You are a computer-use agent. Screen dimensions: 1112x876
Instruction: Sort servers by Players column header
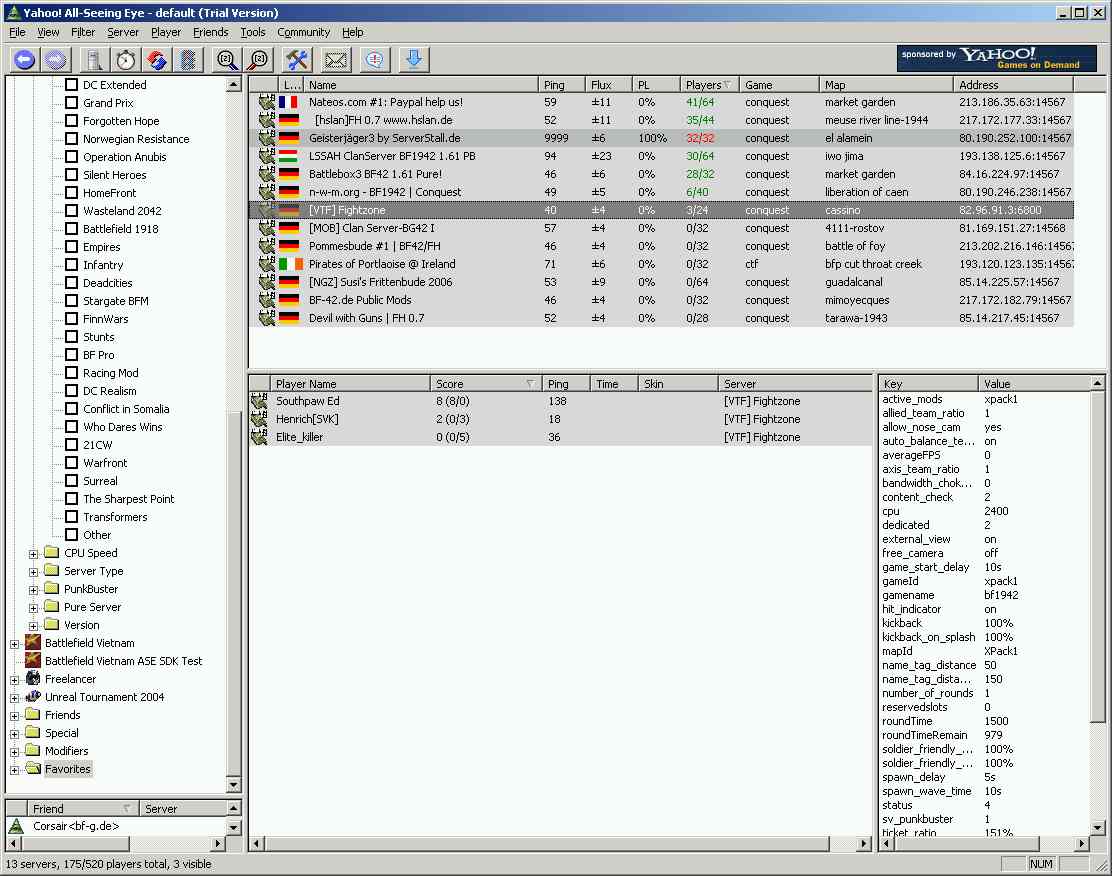pos(709,84)
